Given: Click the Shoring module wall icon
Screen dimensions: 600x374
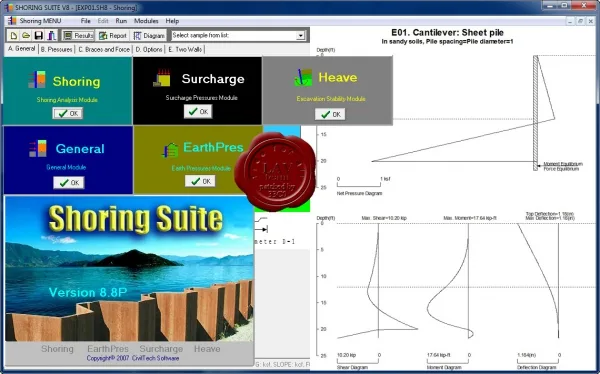Looking at the screenshot, I should click(x=37, y=80).
